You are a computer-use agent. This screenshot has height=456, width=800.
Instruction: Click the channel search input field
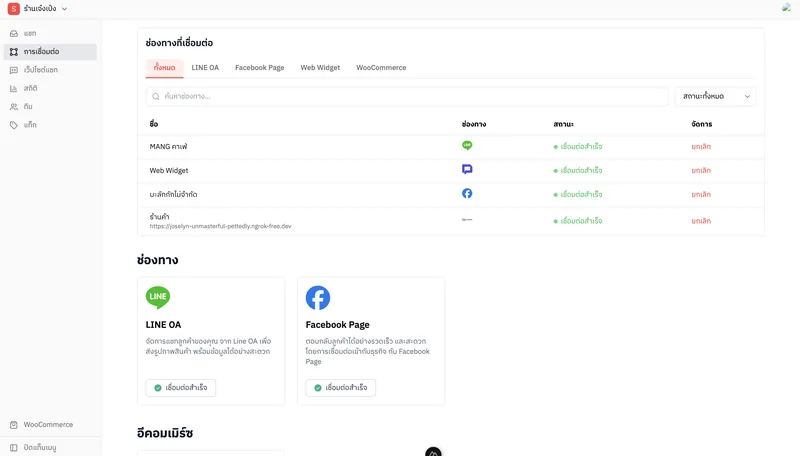[407, 96]
